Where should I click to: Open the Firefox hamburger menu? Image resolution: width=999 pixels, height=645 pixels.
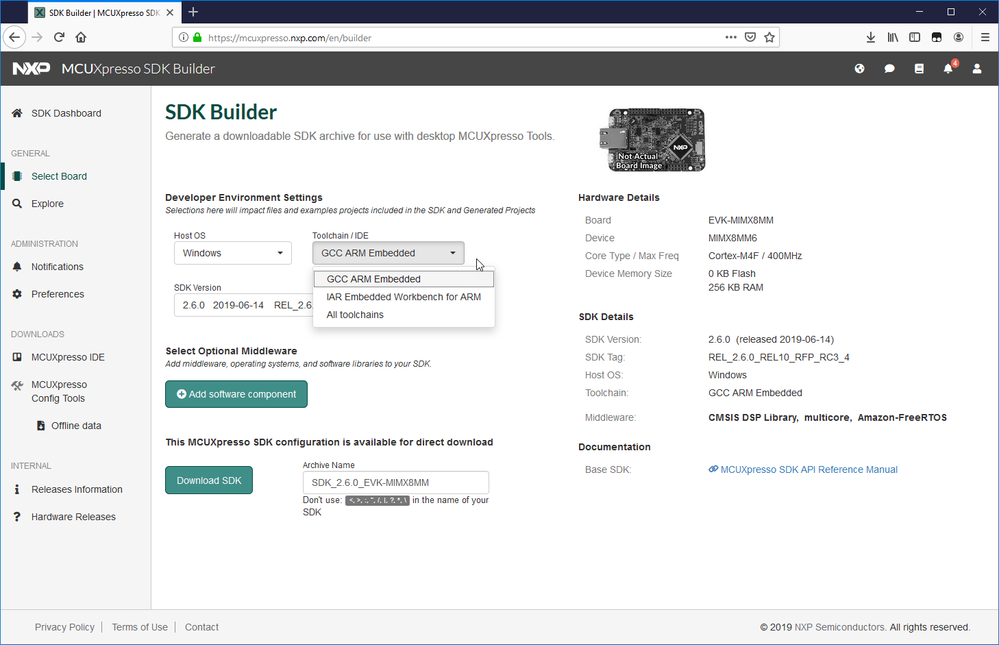point(985,38)
